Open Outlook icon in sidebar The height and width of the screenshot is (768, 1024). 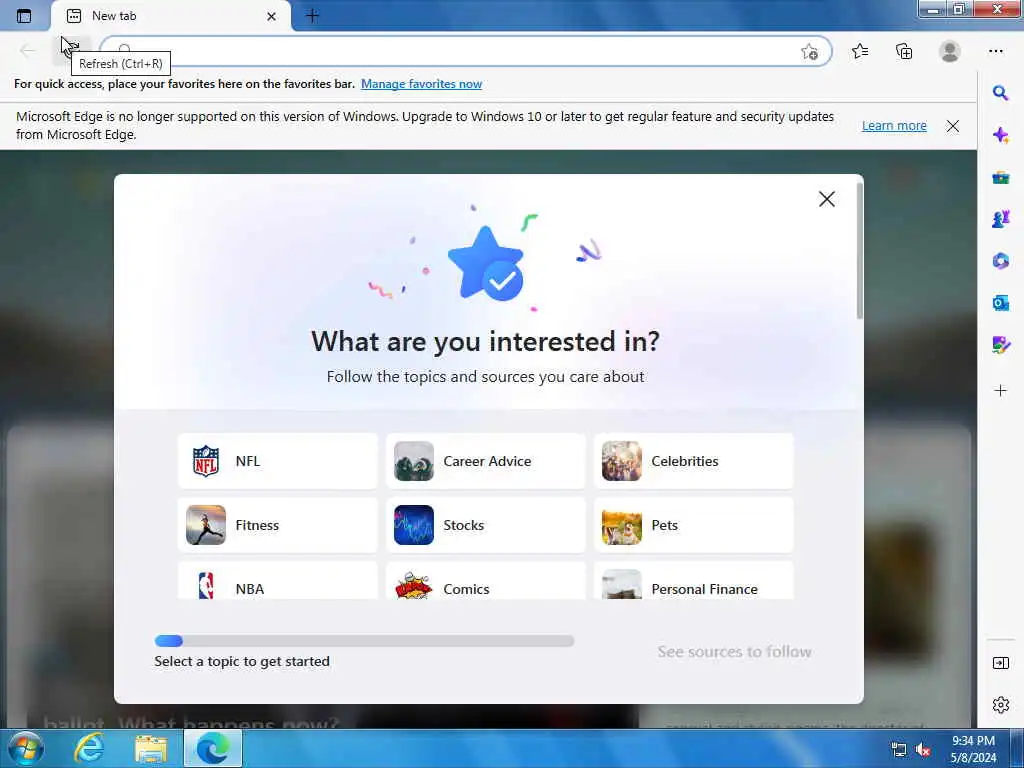(x=1000, y=302)
